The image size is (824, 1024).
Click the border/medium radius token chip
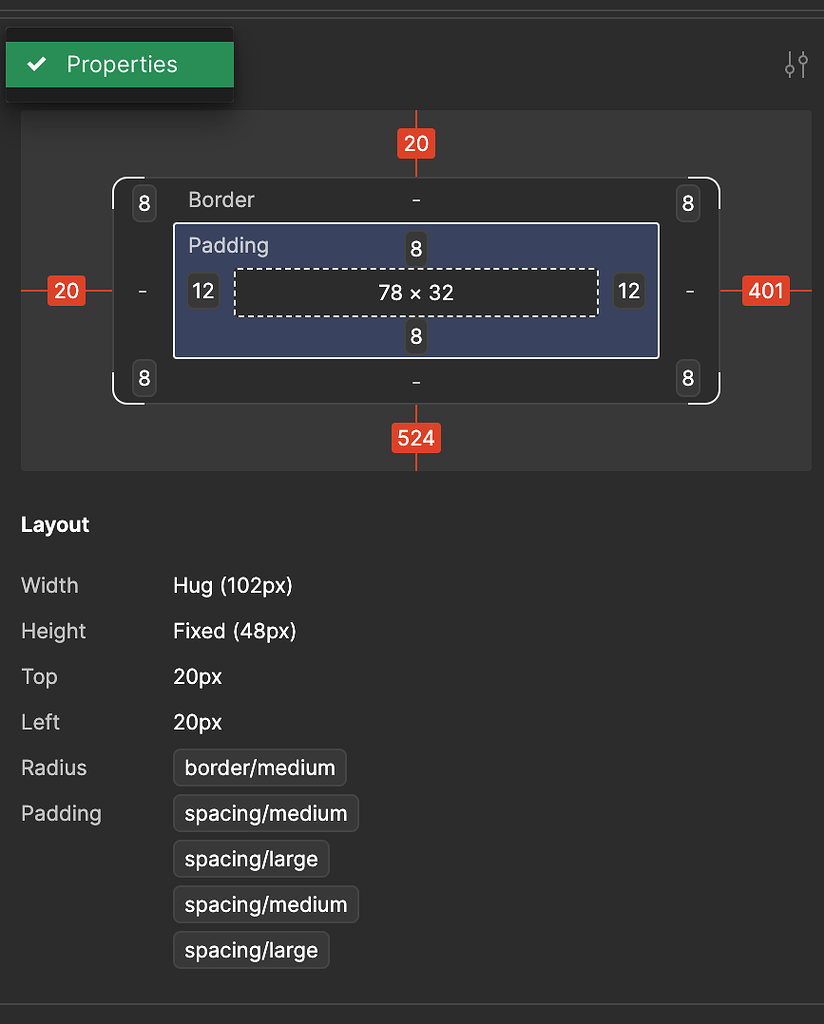tap(260, 768)
